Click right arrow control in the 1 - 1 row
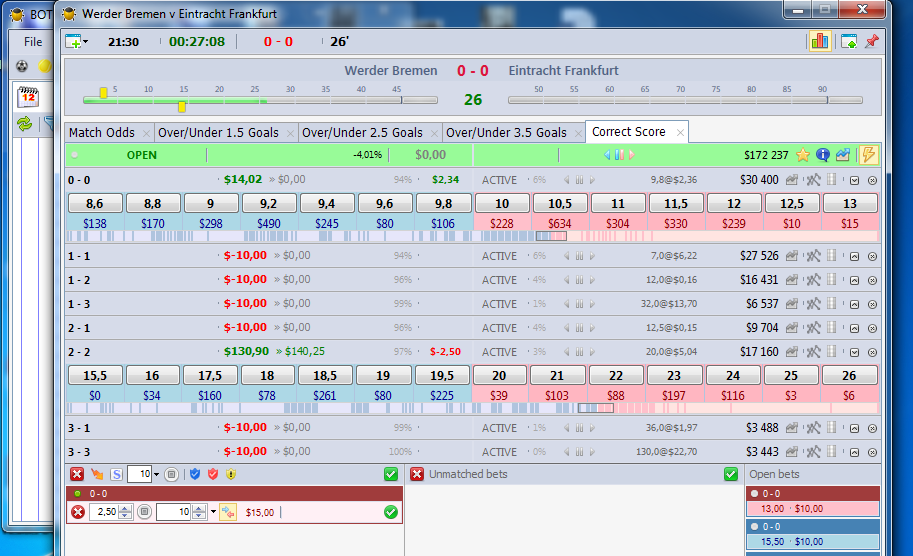 click(x=592, y=256)
